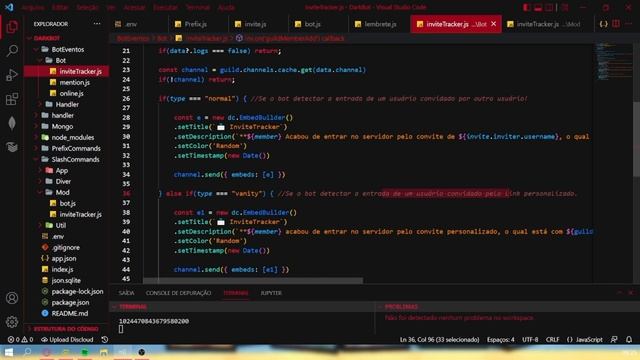Collapse the BotEventos folder

[x=67, y=49]
